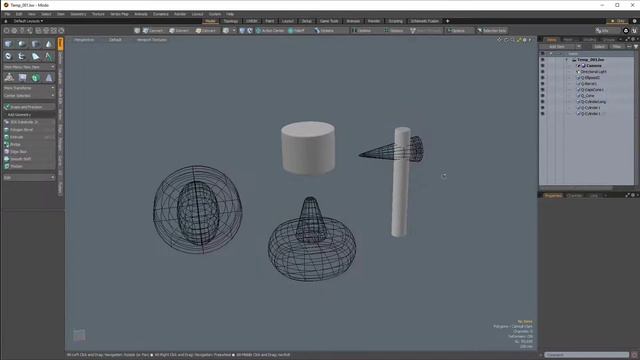
Task: Activate the Bridge tool
Action: 29,144
